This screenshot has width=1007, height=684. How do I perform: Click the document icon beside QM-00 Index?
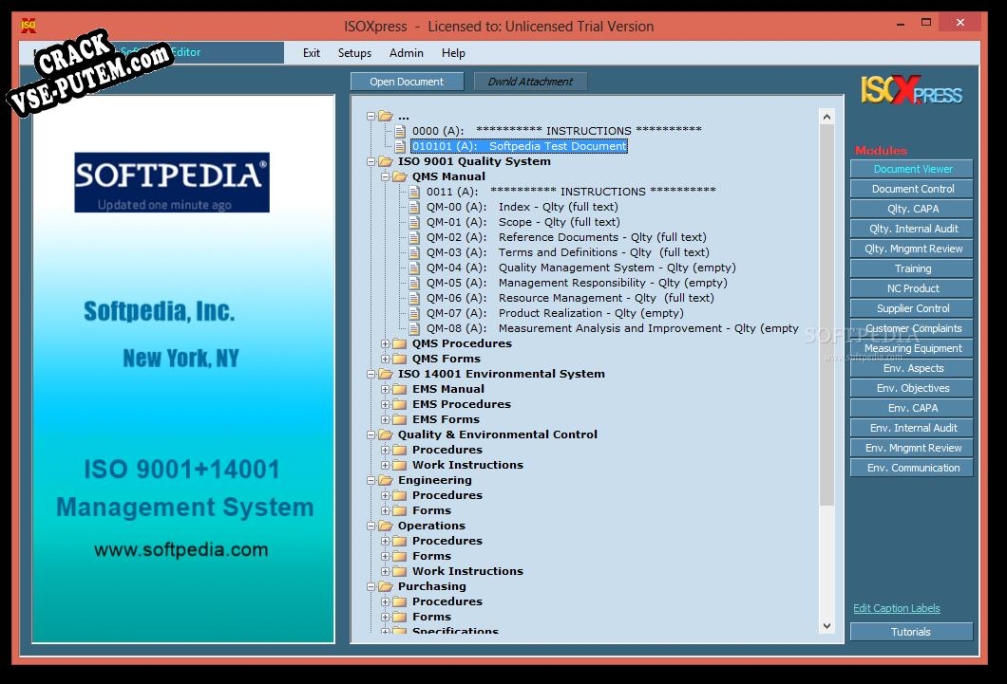click(x=414, y=207)
